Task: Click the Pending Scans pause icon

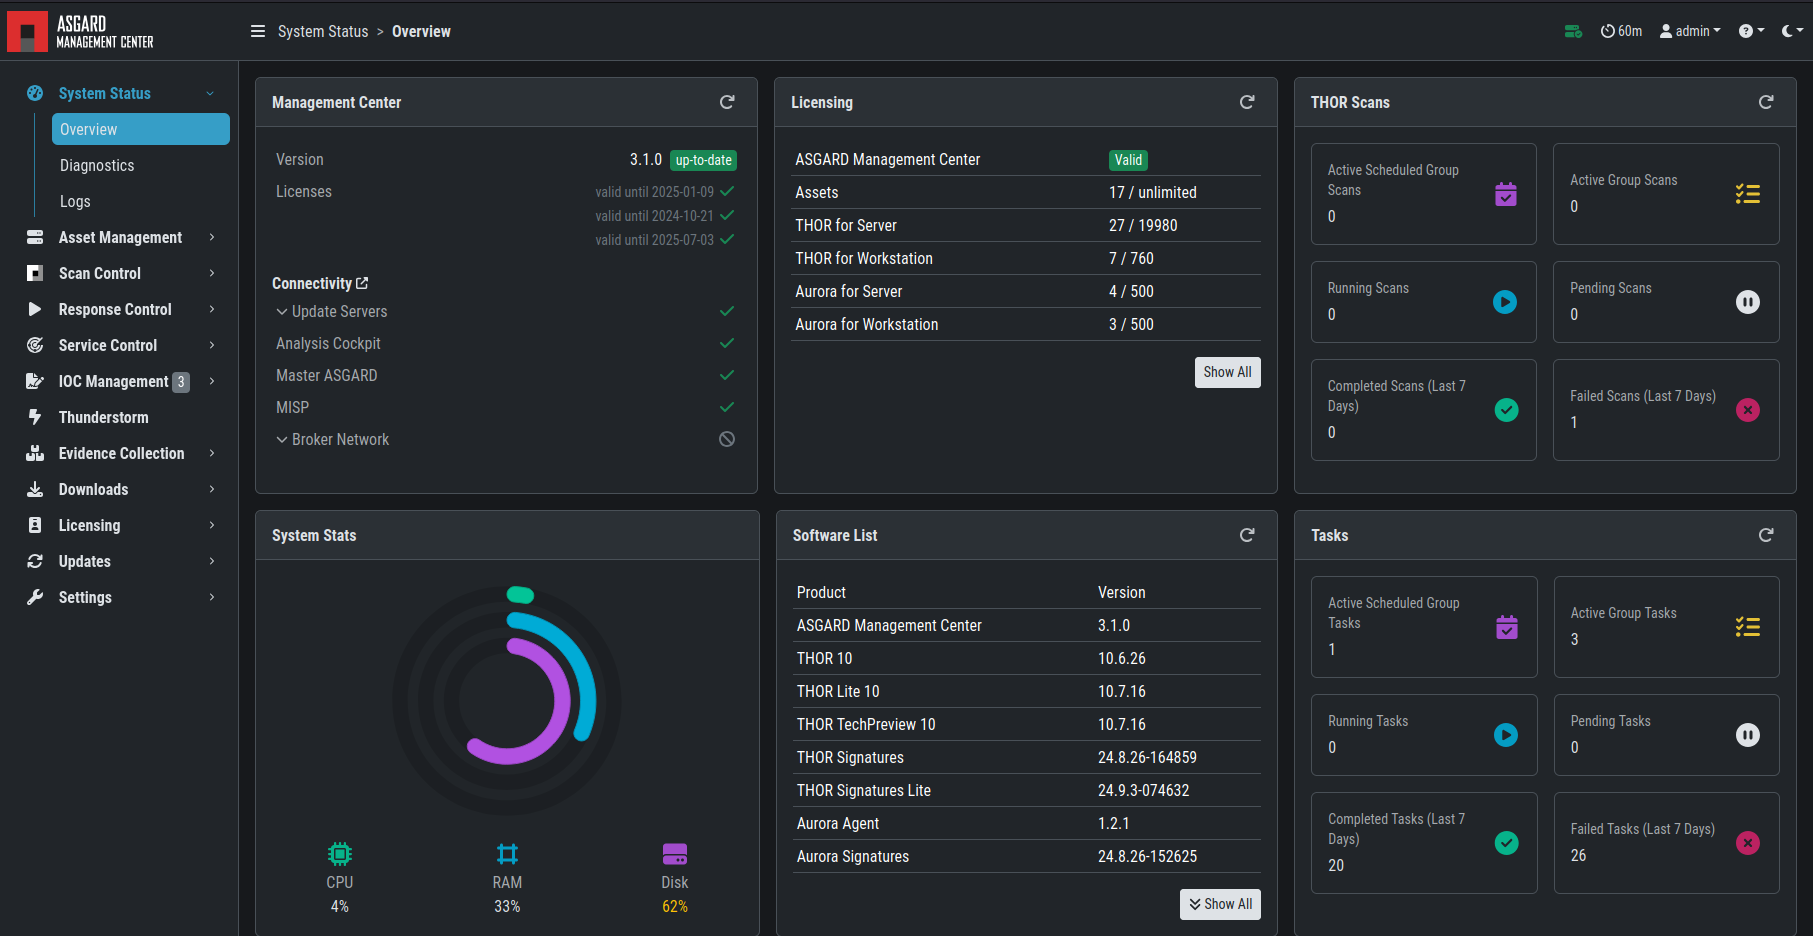Action: click(1748, 302)
